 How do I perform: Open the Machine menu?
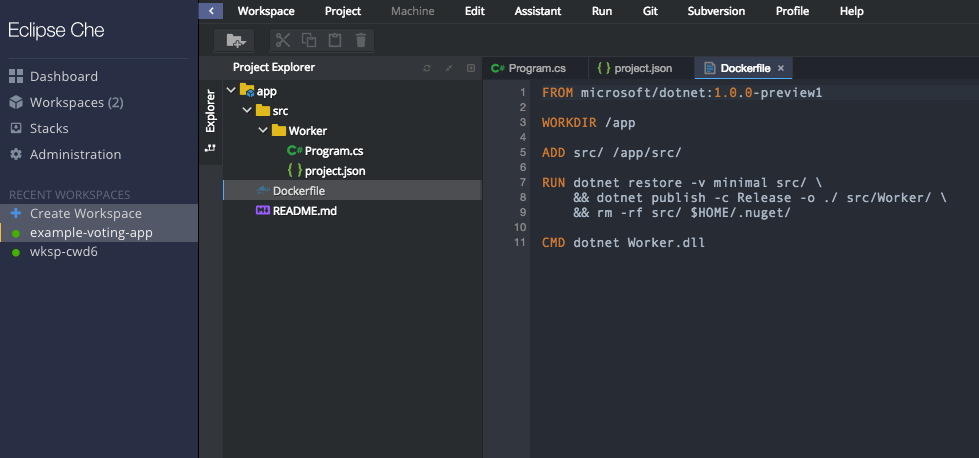point(413,11)
